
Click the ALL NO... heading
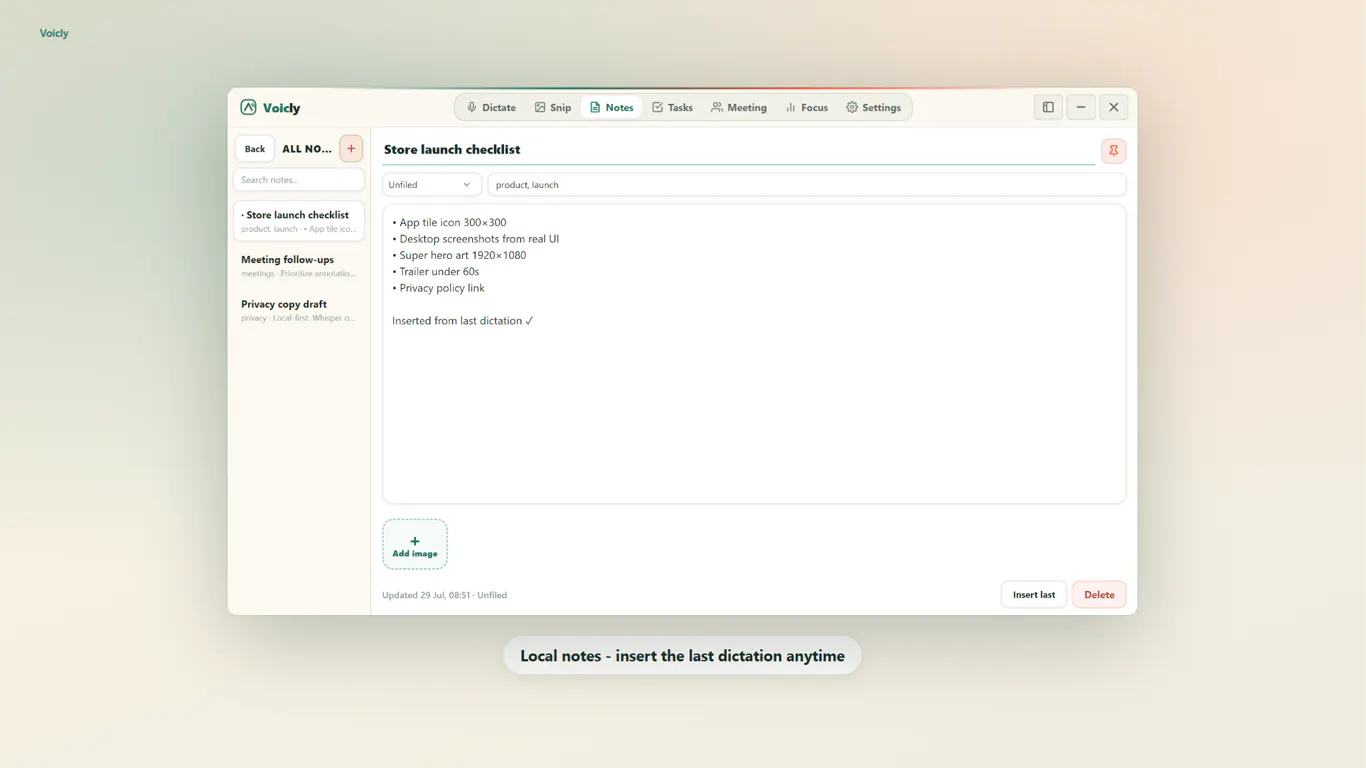click(307, 148)
